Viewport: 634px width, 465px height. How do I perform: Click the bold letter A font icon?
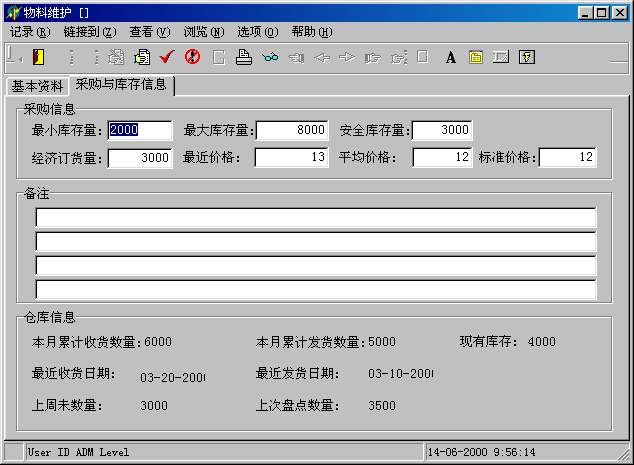(x=450, y=57)
